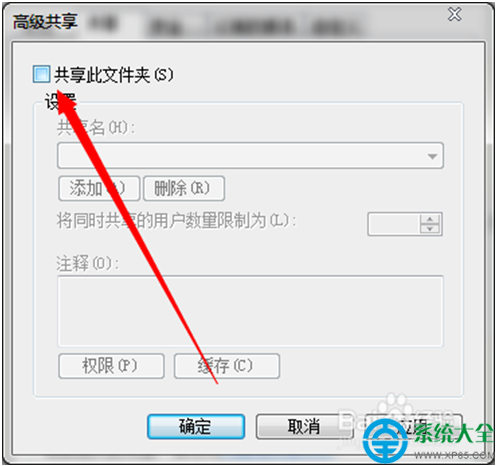Click the 系统大全 watermark logo icon
The width and height of the screenshot is (497, 466).
385,440
